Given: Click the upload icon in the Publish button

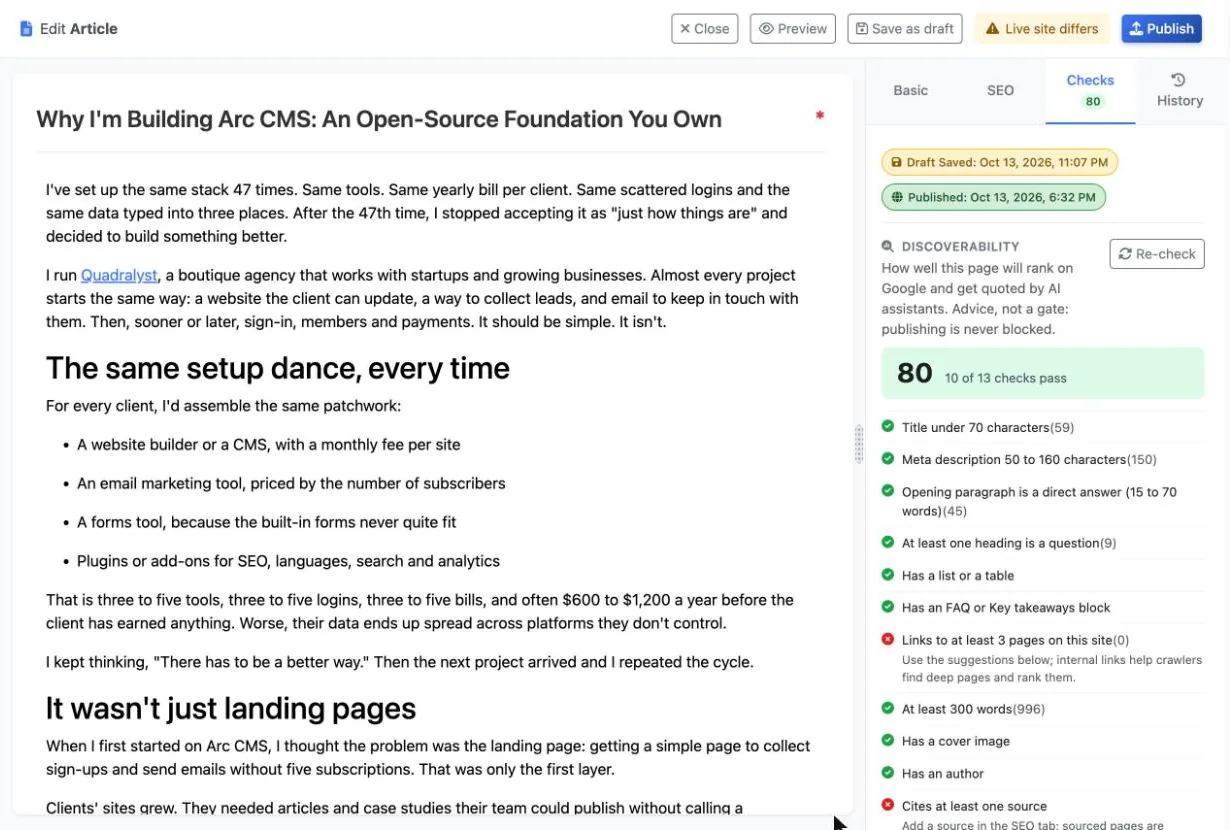Looking at the screenshot, I should click(x=1136, y=29).
